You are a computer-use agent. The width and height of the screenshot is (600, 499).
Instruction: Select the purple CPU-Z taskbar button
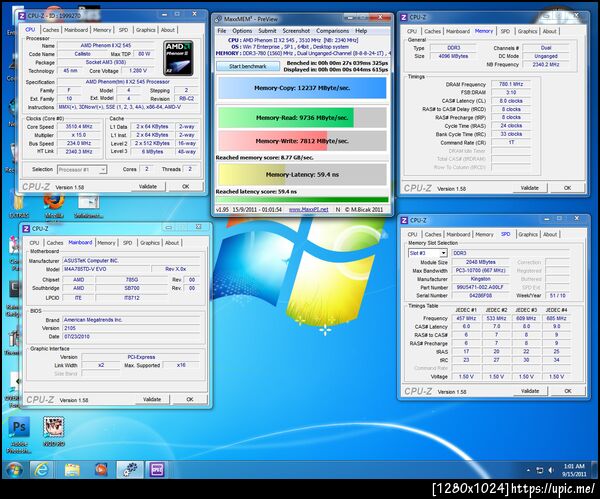tap(157, 470)
